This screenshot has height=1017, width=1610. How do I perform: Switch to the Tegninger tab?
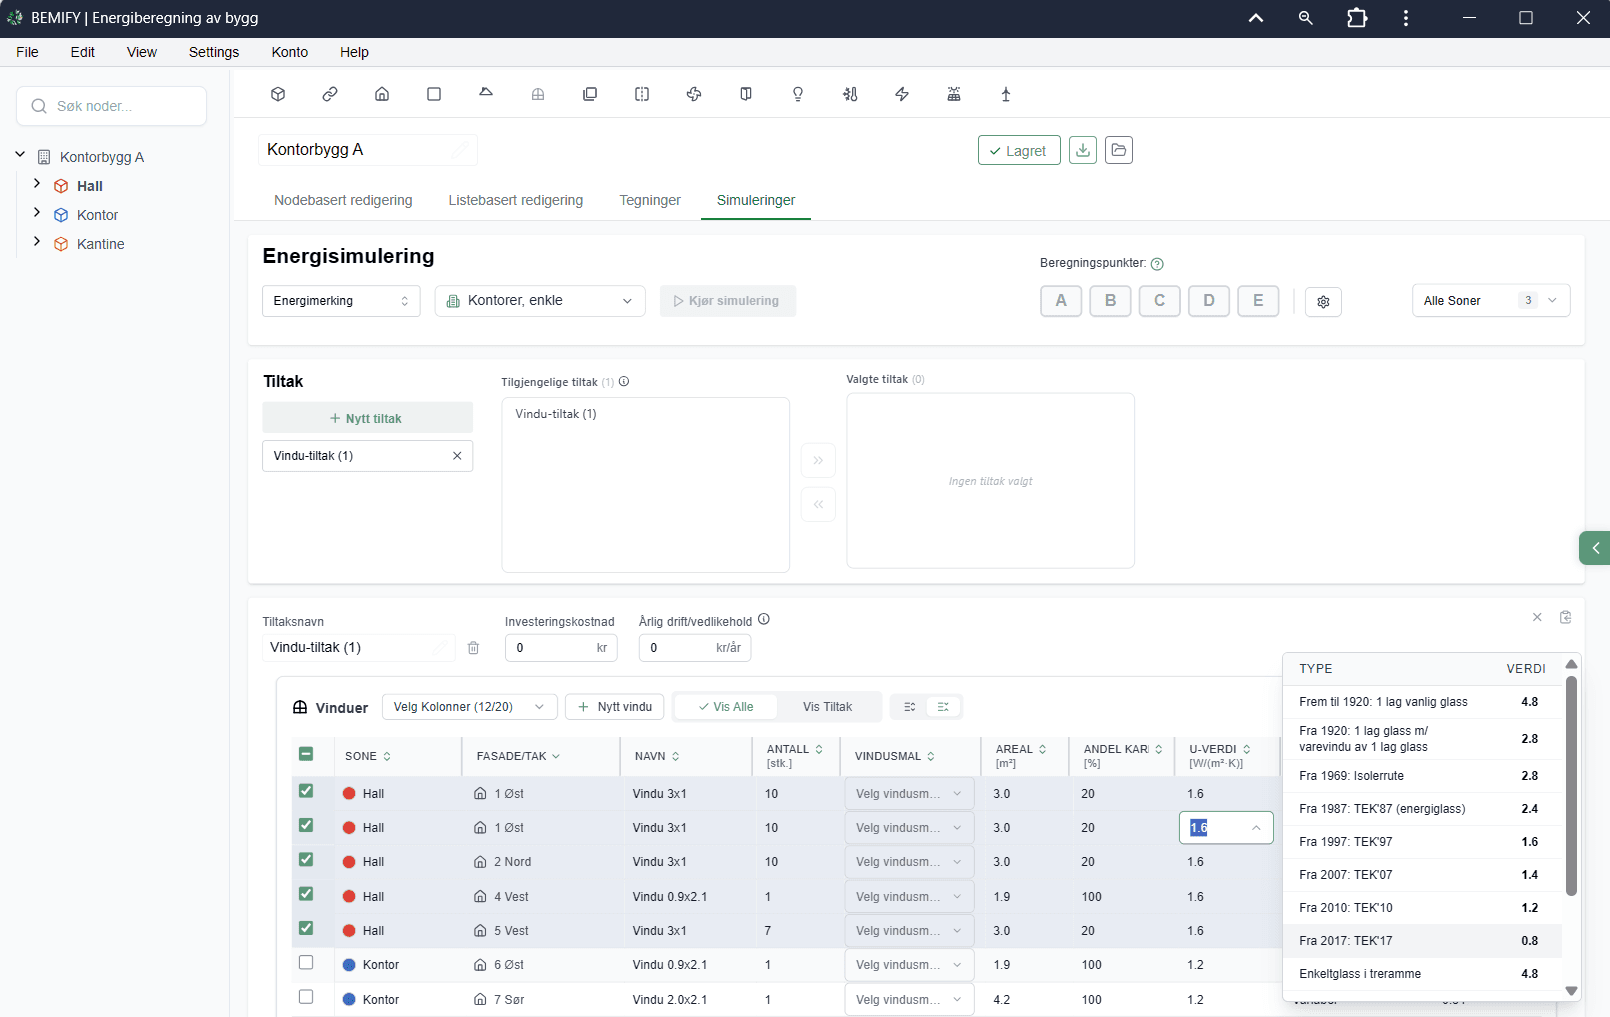650,200
